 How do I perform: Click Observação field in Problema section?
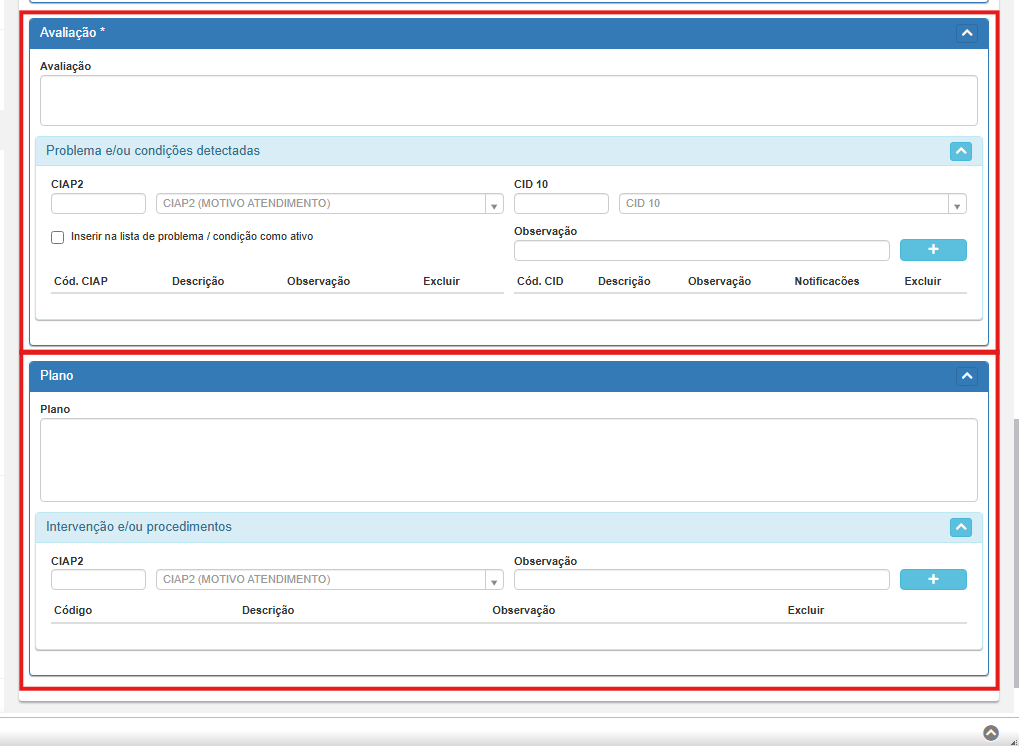[701, 251]
